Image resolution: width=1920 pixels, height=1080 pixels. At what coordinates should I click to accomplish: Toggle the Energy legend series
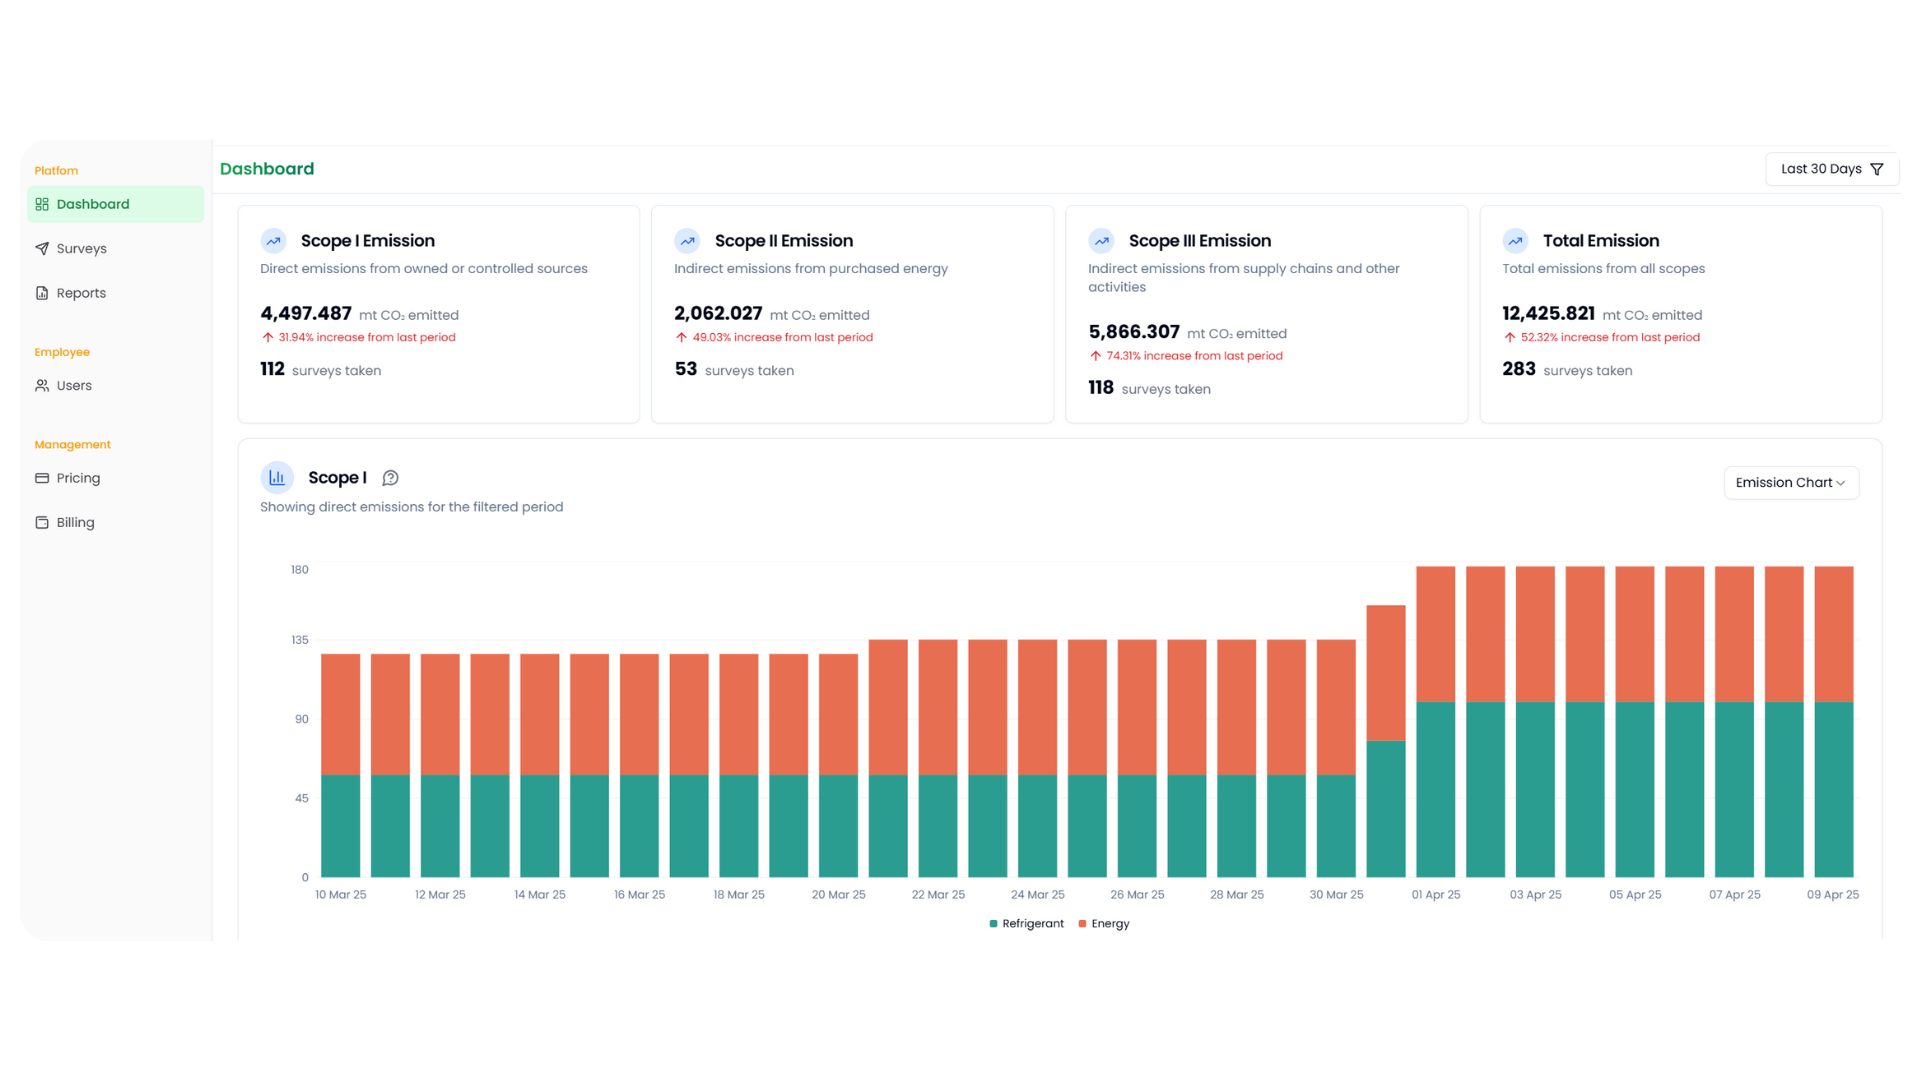[x=1104, y=924]
